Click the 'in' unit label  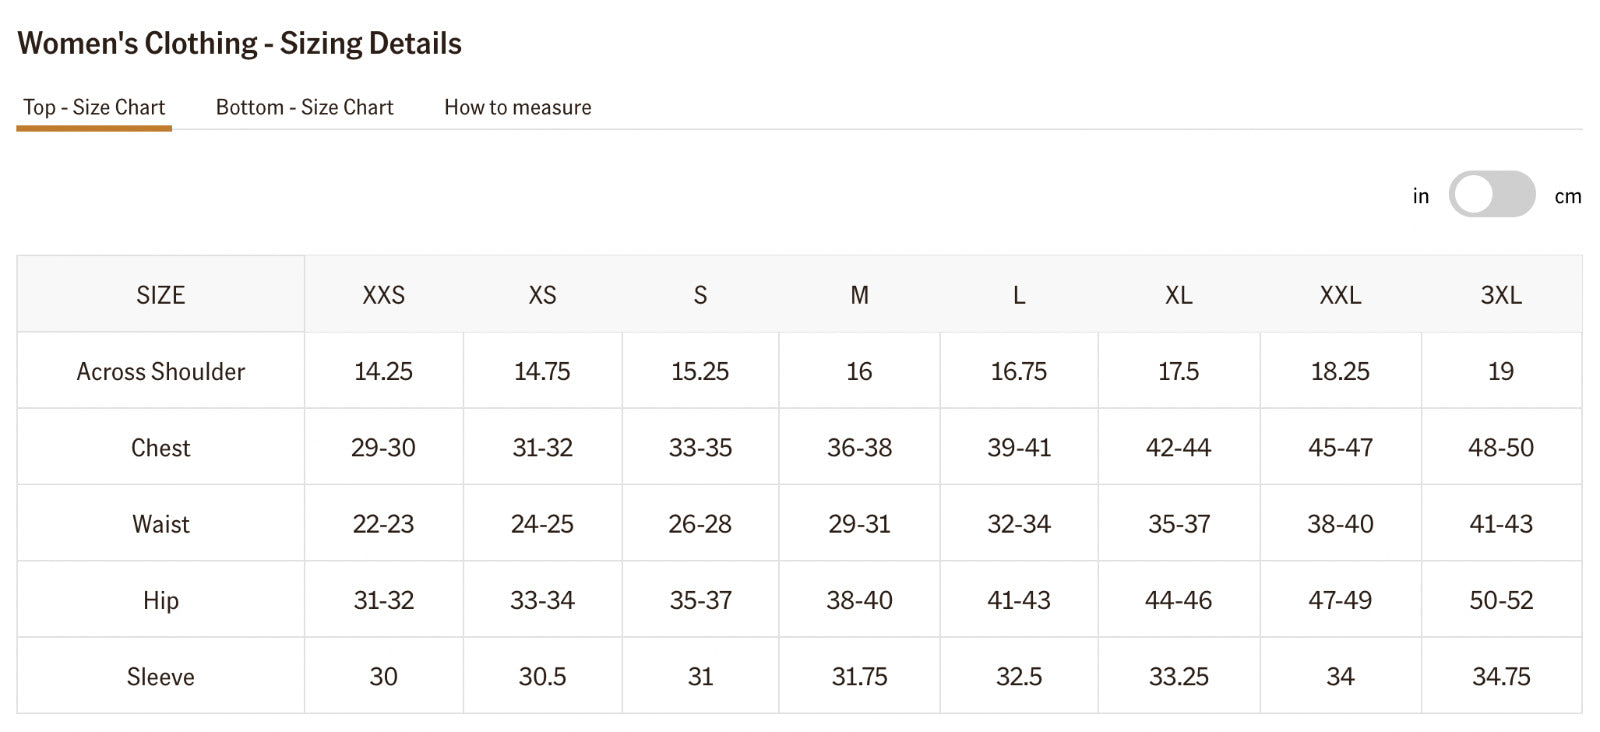tap(1420, 196)
